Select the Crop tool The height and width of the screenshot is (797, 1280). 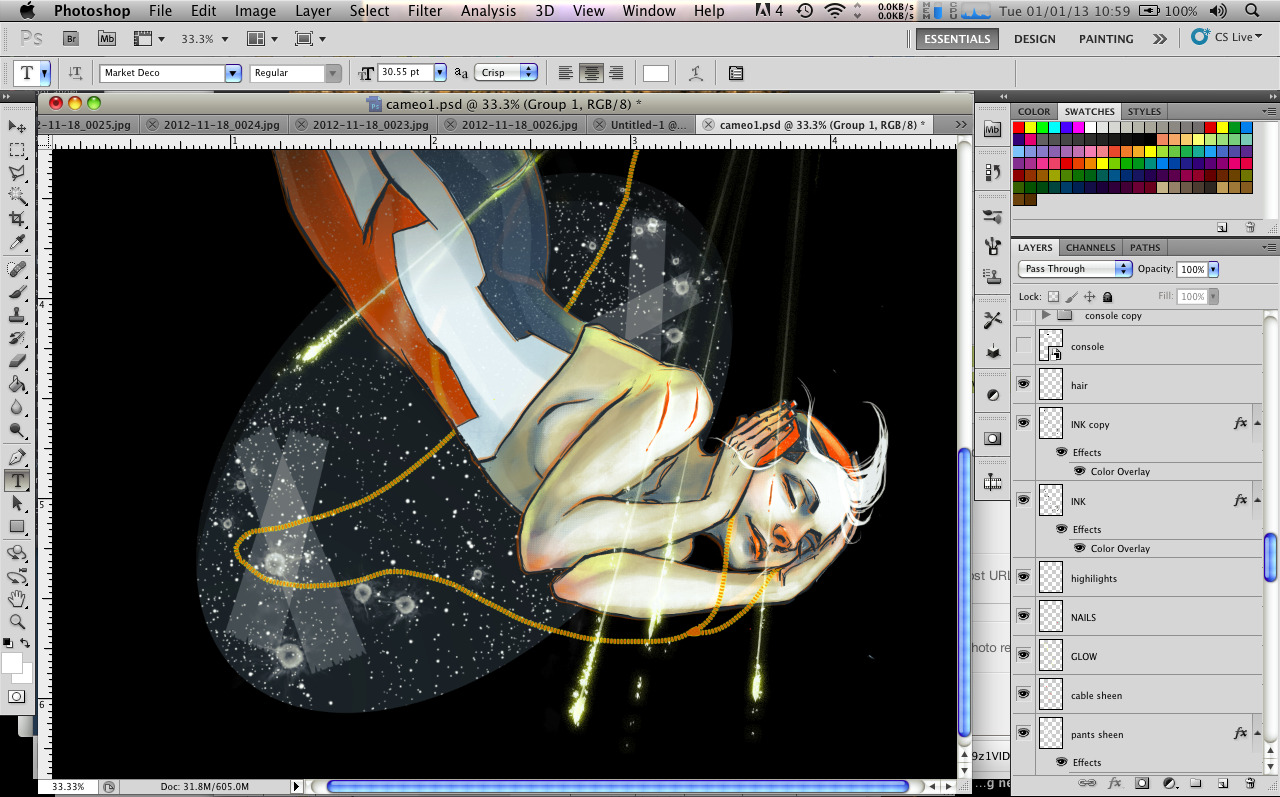[x=17, y=219]
